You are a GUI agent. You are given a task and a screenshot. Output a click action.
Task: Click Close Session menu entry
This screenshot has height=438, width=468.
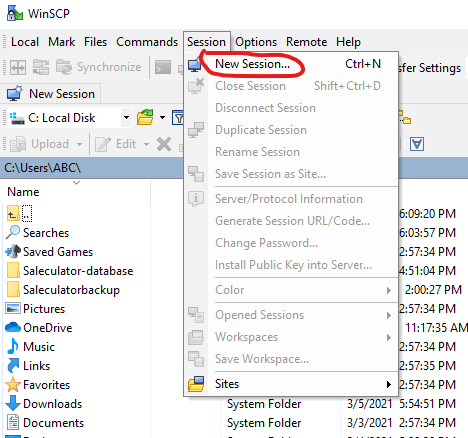(x=291, y=86)
